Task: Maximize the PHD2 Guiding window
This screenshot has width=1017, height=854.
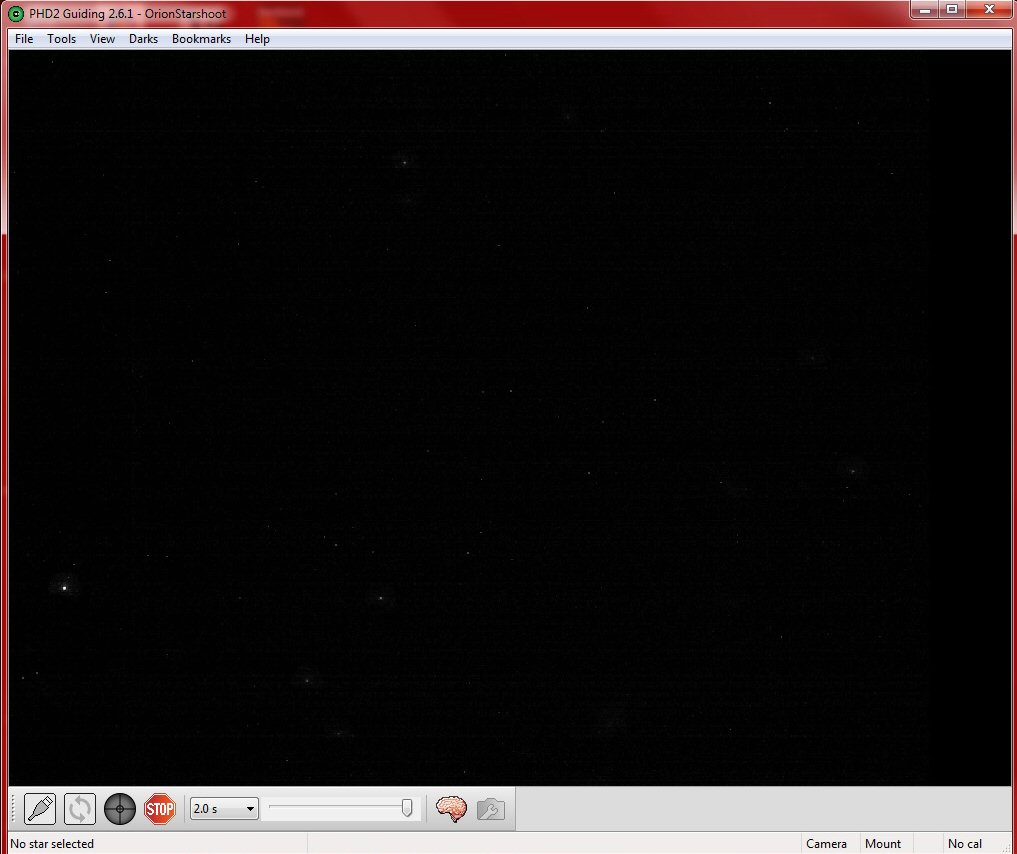Action: 952,10
